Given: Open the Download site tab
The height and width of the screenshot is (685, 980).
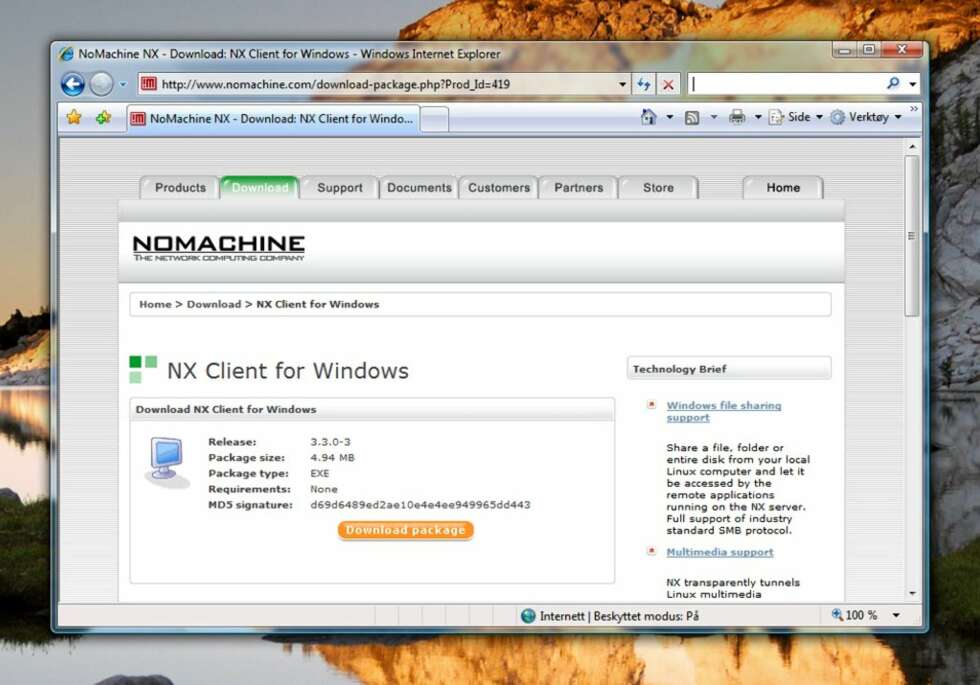Looking at the screenshot, I should click(x=260, y=188).
